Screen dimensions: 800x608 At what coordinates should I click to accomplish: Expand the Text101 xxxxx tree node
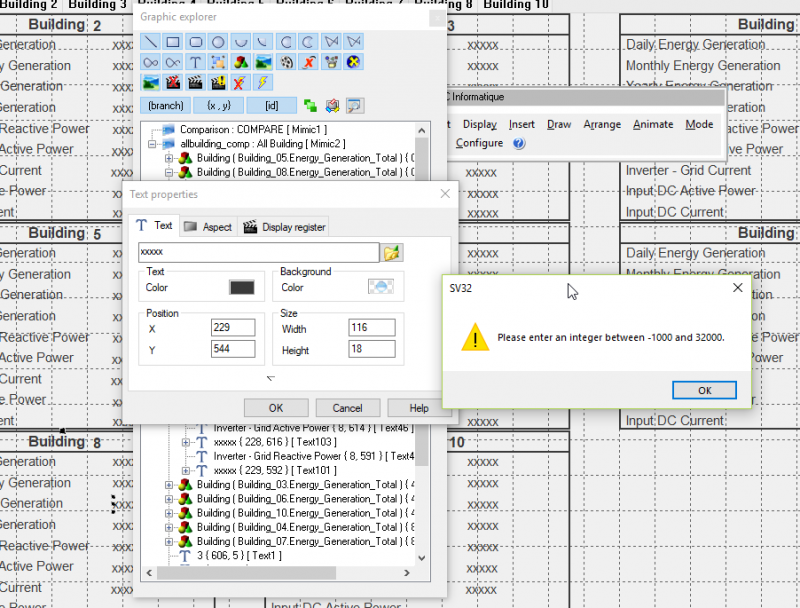[186, 470]
